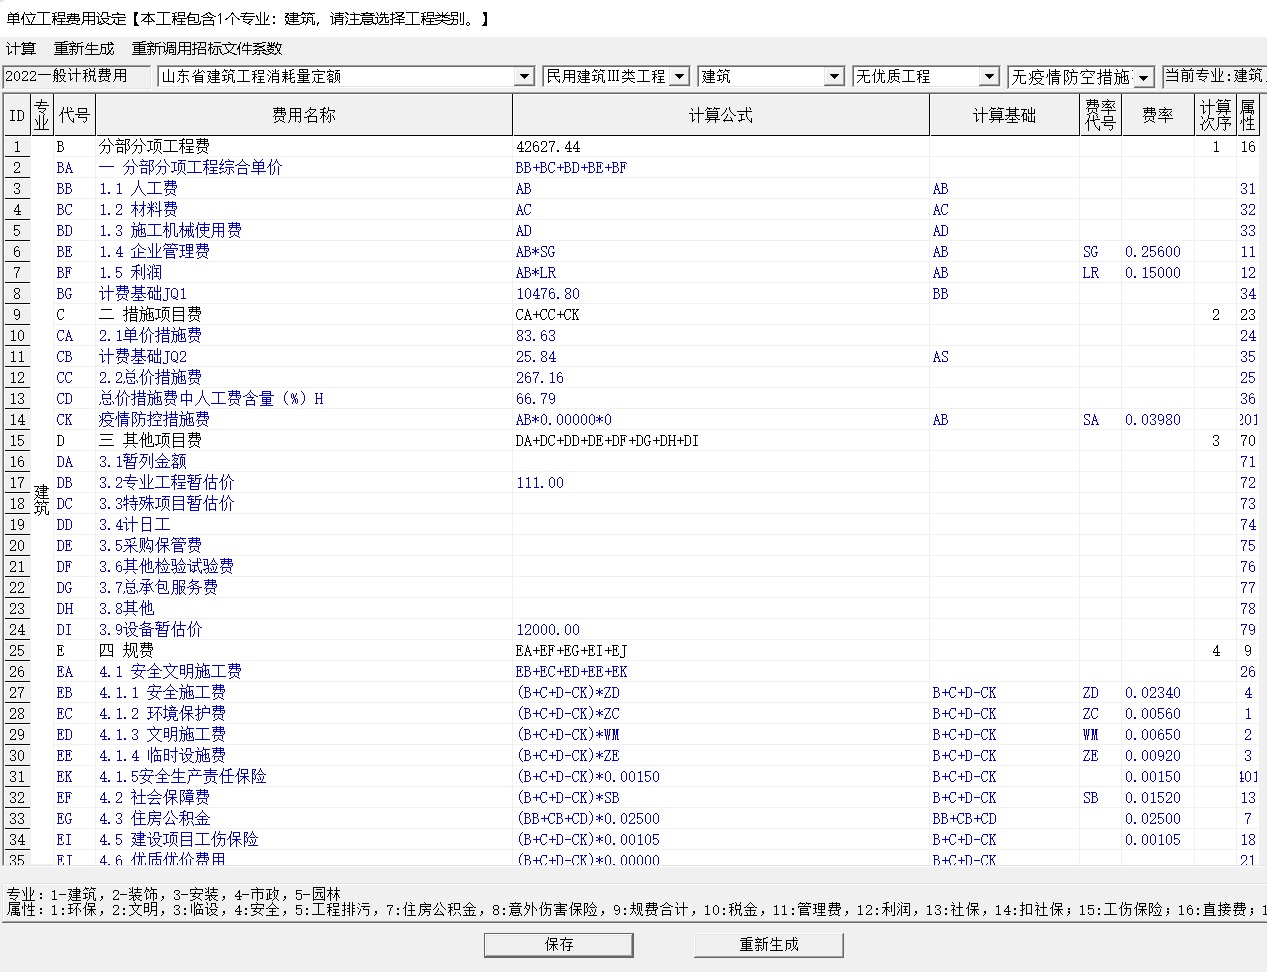
Task: Click the 费率 column header
Action: click(x=1158, y=115)
